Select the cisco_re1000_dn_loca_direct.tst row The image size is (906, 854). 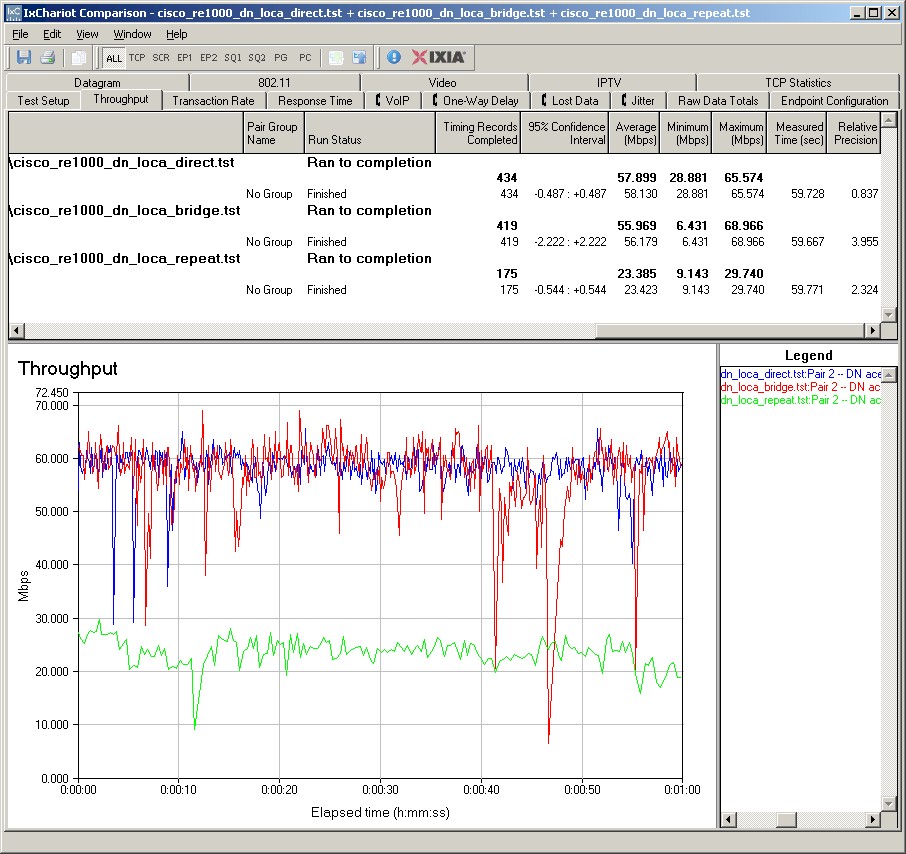tap(444, 162)
